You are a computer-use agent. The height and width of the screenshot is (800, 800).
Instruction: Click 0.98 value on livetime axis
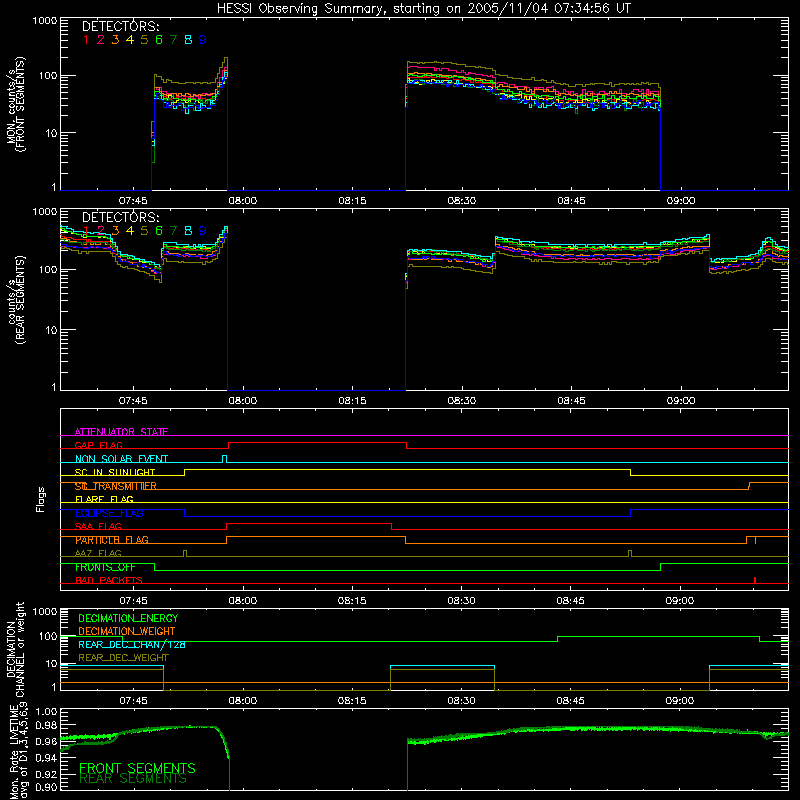(x=46, y=726)
